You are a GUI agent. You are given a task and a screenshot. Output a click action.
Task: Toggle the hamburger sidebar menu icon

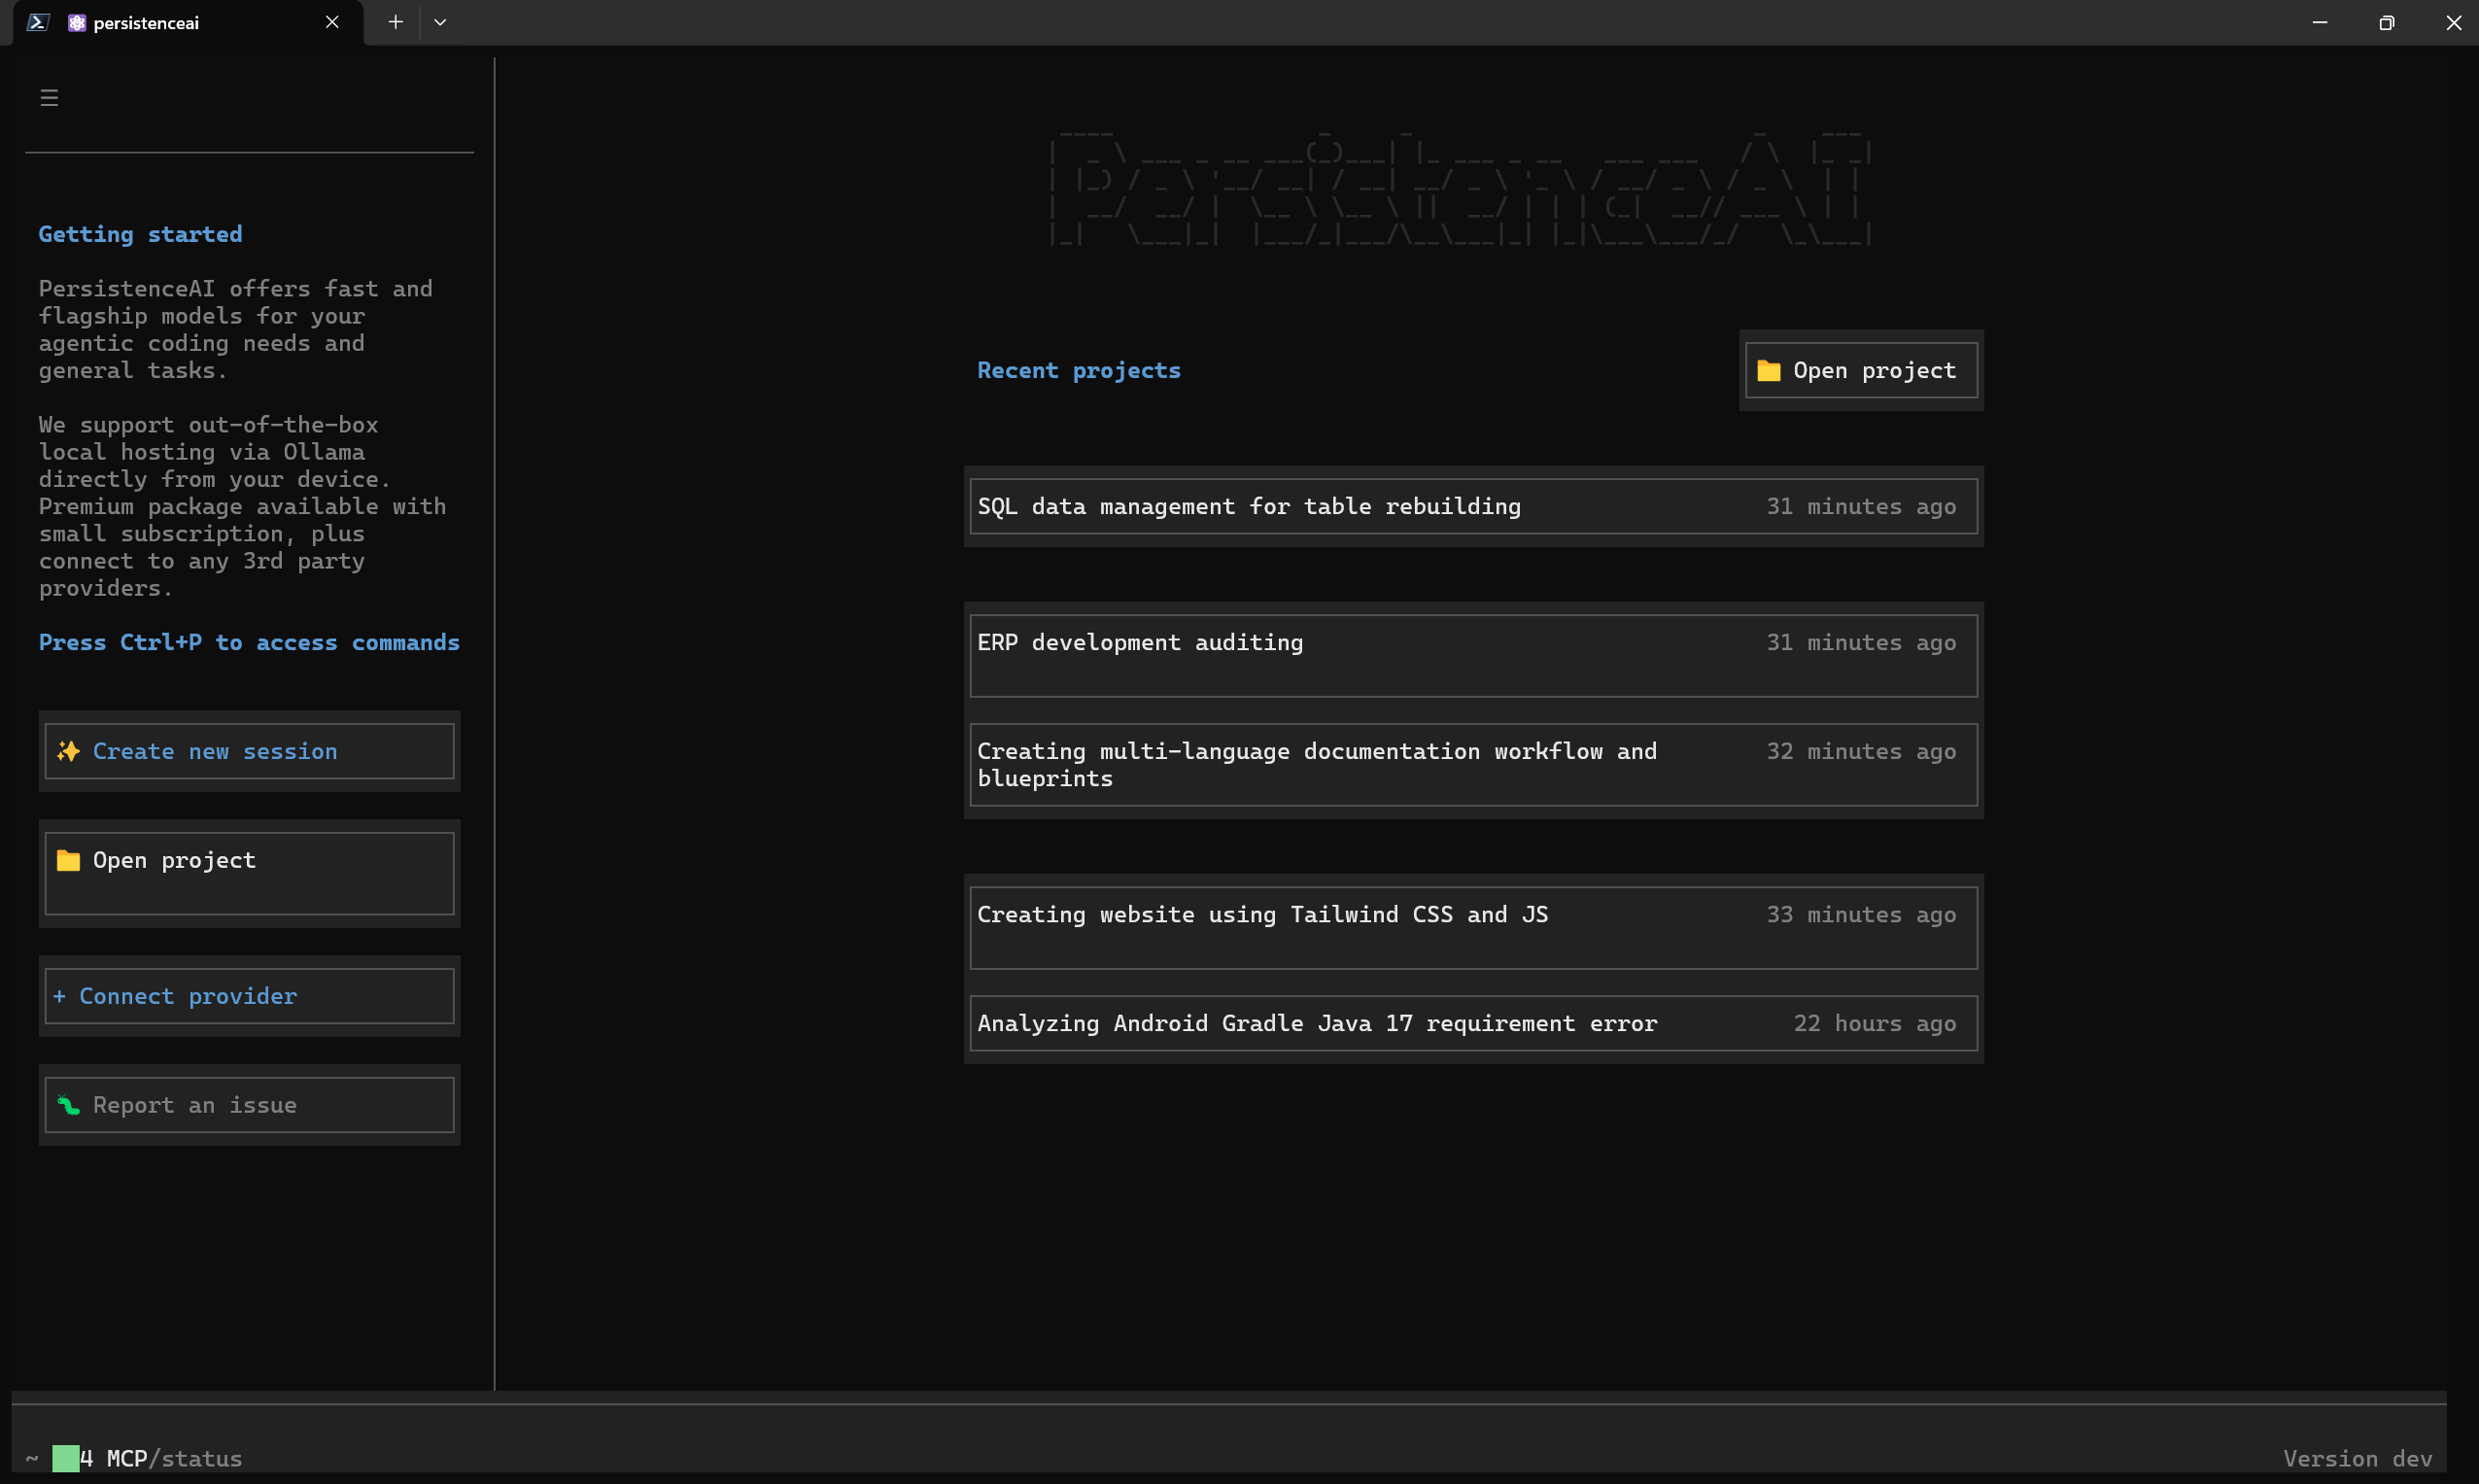tap(49, 98)
